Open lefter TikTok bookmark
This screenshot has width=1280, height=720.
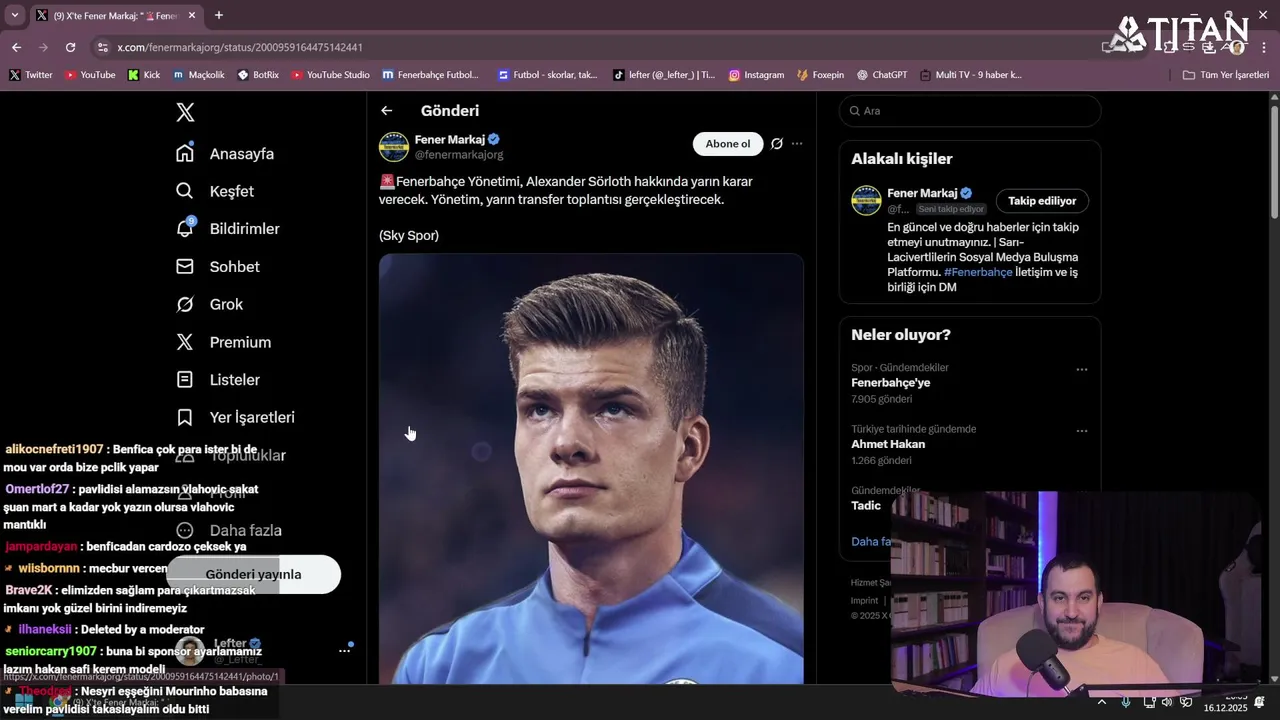(x=664, y=75)
